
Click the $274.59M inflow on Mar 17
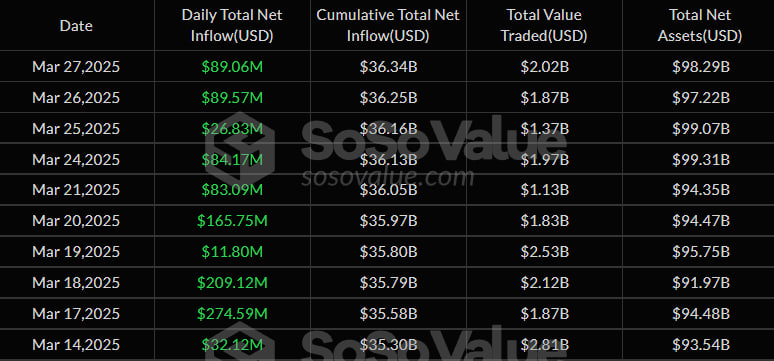coord(232,314)
